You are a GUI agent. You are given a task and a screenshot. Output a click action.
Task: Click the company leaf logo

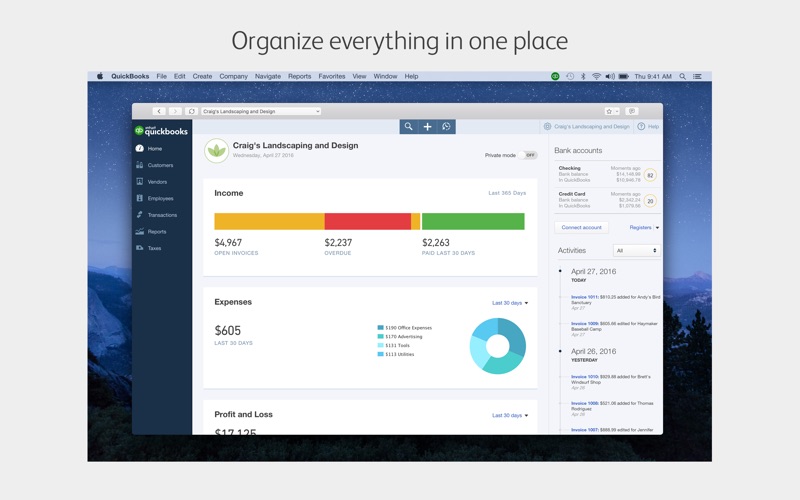216,151
